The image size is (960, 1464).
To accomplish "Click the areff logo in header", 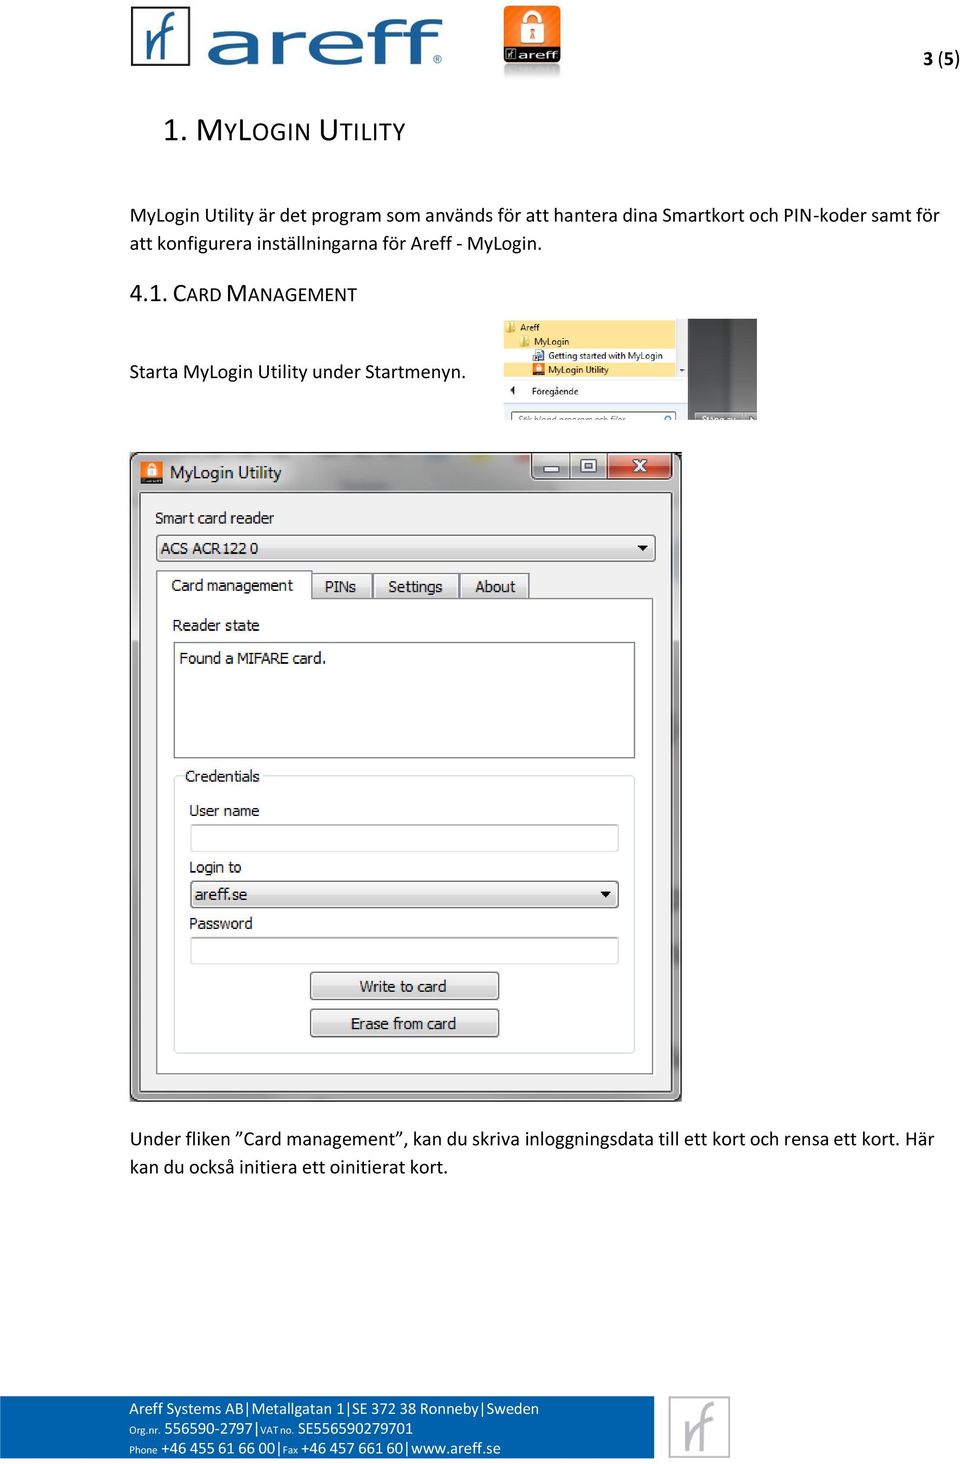I will 286,37.
